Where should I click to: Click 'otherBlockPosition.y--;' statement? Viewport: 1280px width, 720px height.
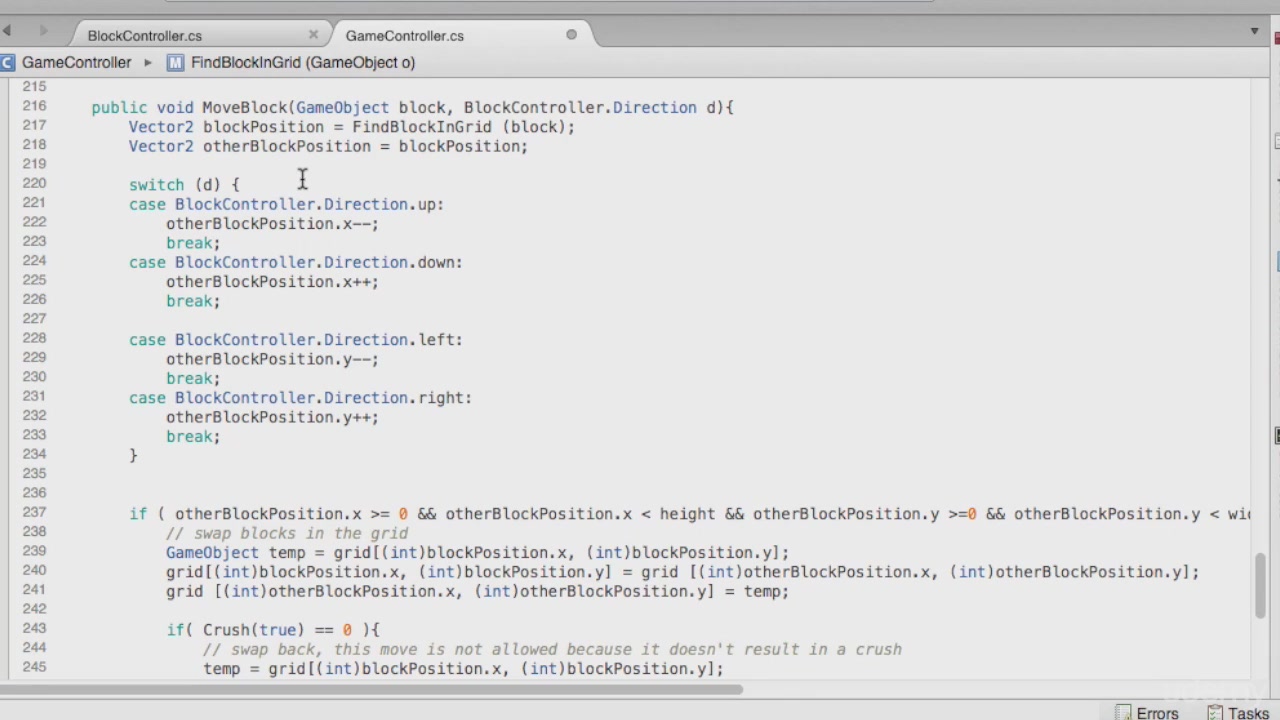[x=272, y=359]
